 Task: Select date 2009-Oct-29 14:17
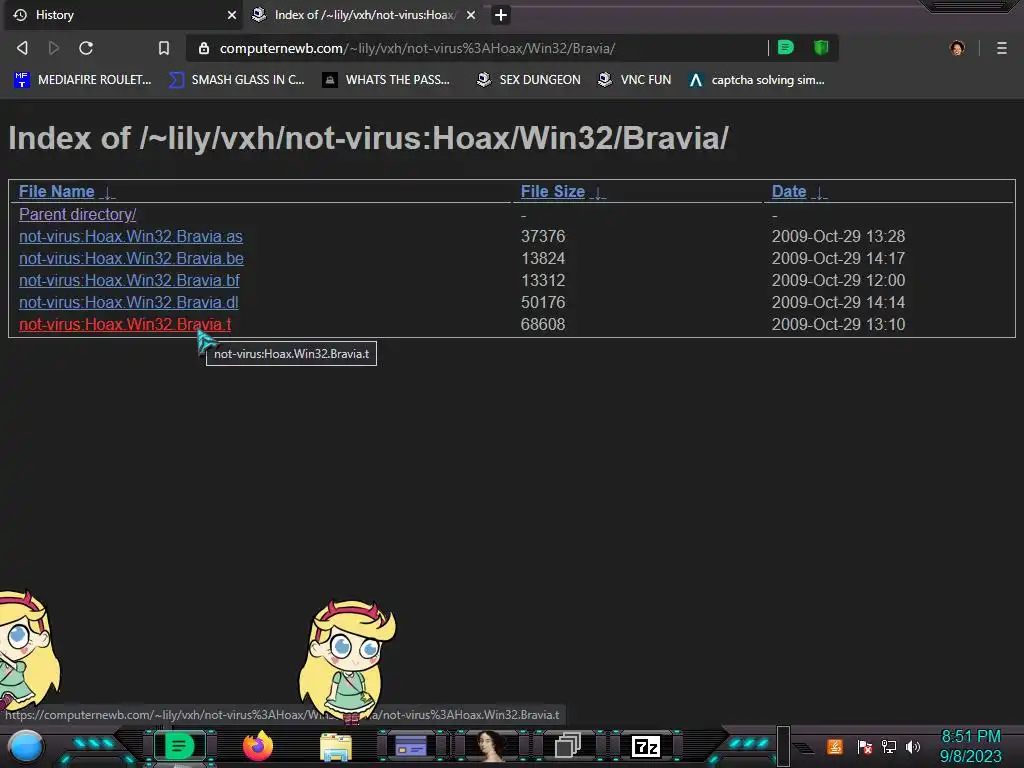click(x=839, y=258)
